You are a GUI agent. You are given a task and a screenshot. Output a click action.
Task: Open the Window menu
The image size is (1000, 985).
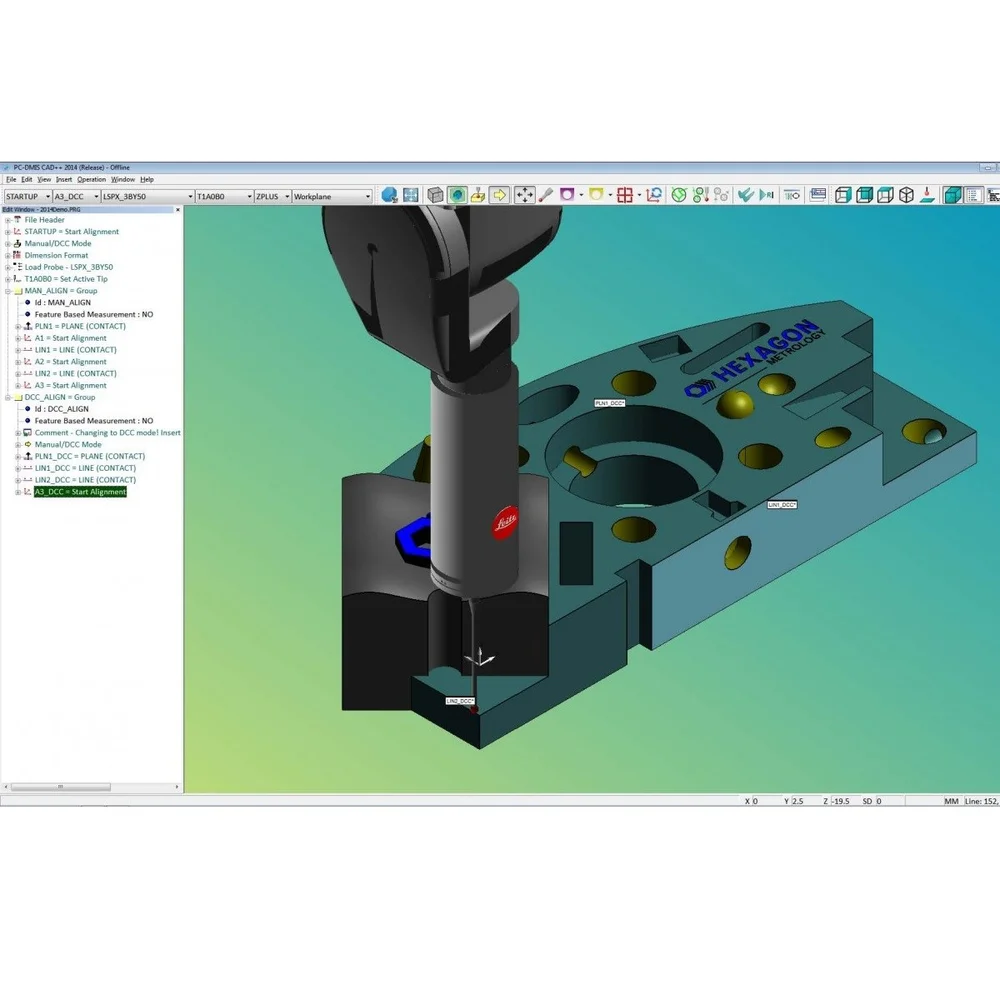(x=122, y=180)
